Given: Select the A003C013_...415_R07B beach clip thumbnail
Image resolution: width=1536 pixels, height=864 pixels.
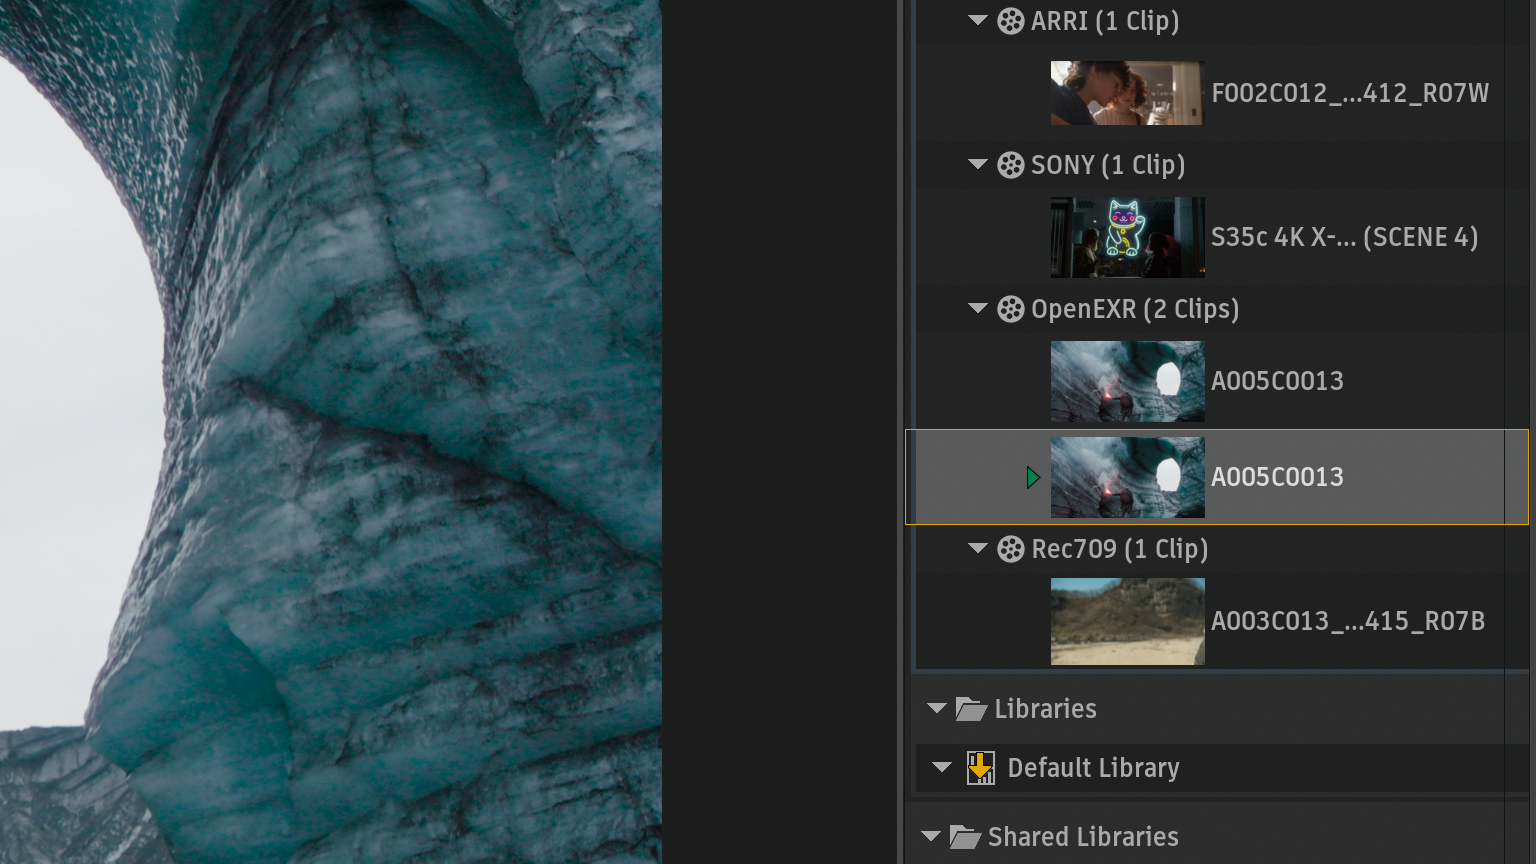Looking at the screenshot, I should (x=1127, y=621).
